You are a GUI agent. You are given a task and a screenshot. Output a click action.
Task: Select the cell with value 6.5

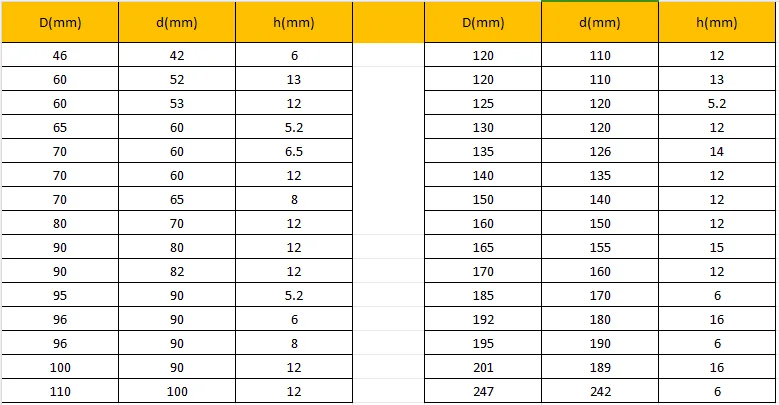[294, 151]
